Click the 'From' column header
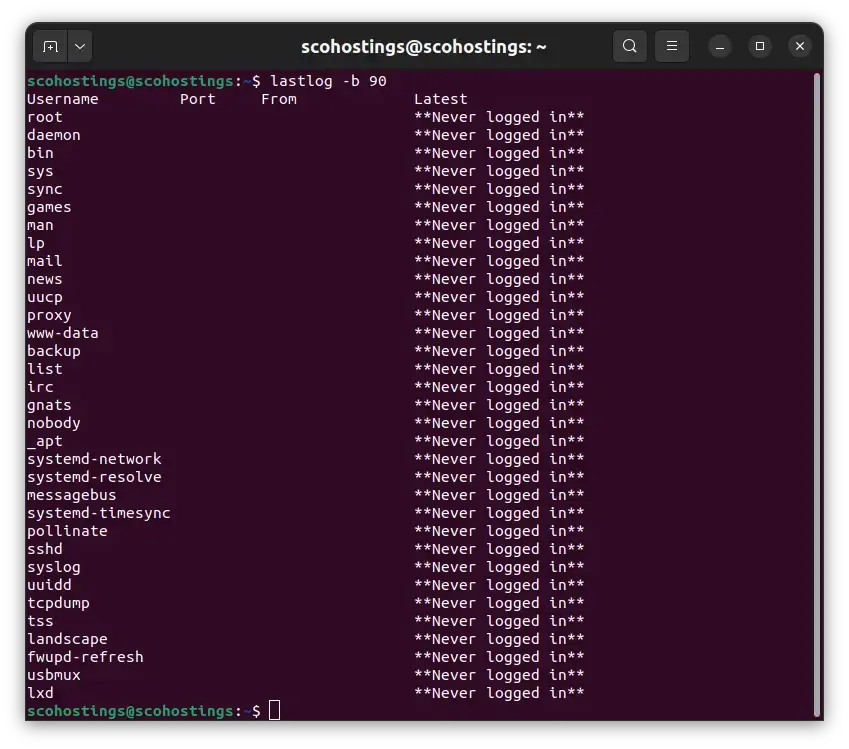This screenshot has width=849, height=749. click(x=279, y=99)
